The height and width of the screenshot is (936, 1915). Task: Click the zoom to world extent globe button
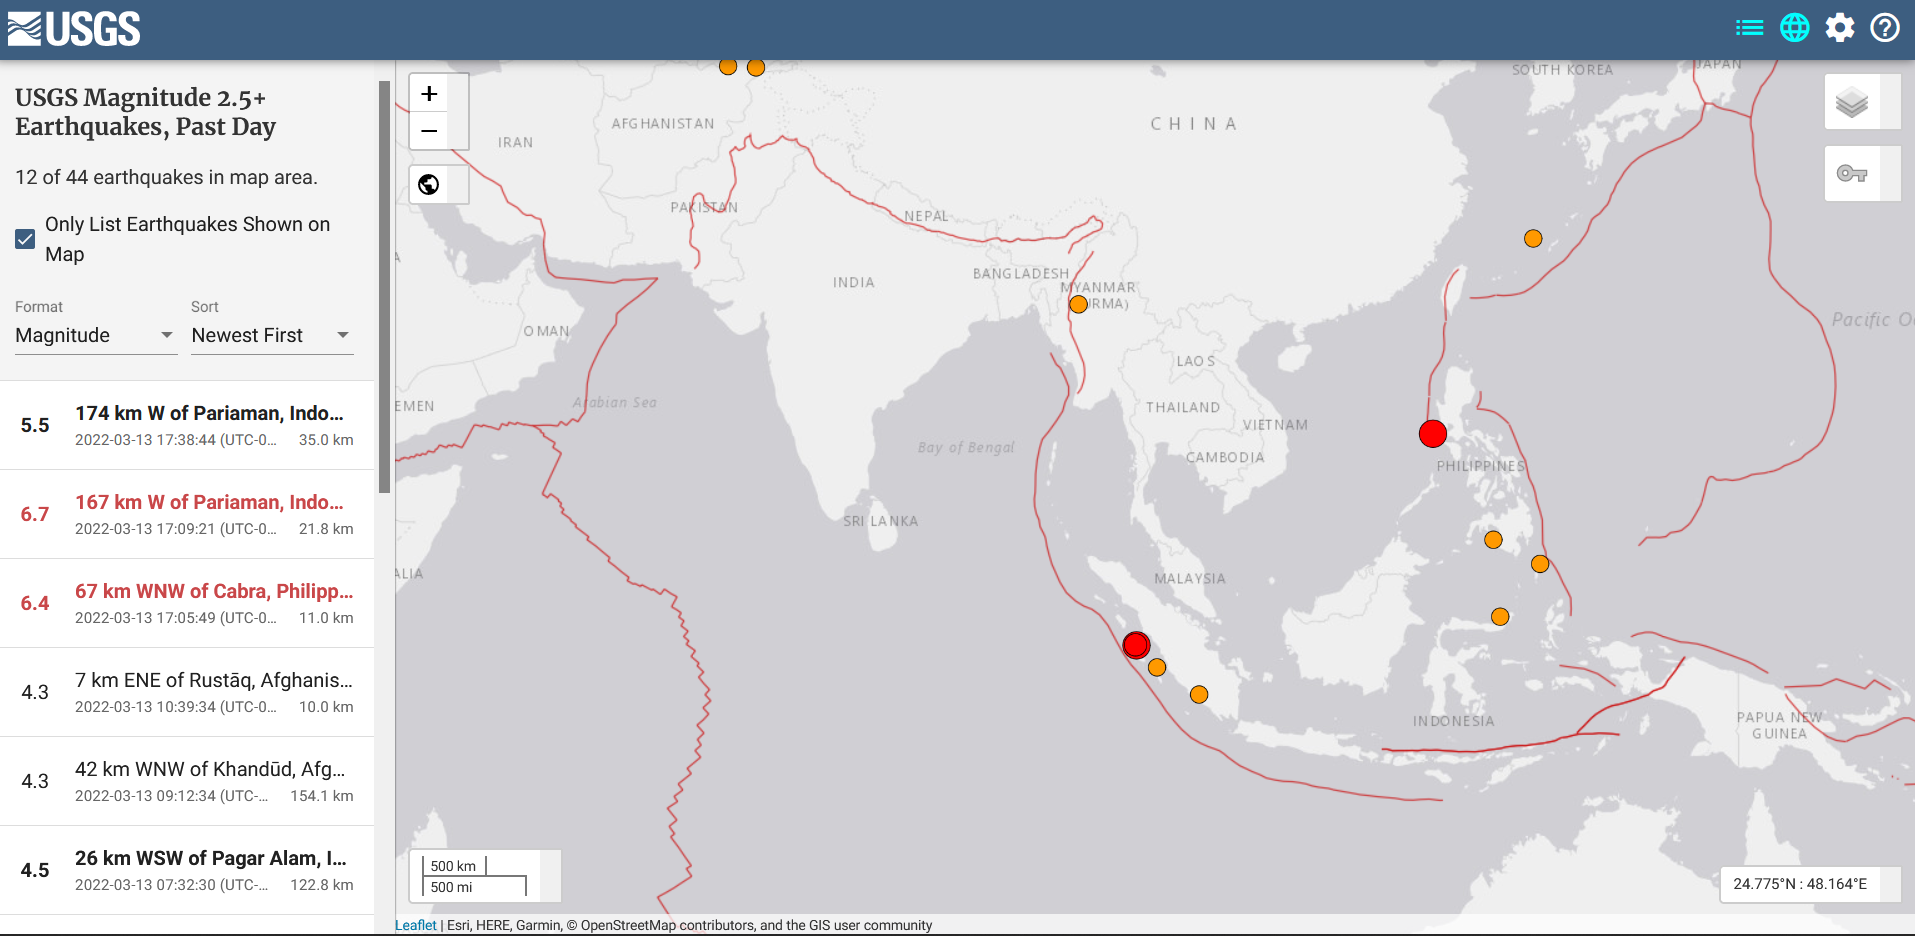(429, 184)
